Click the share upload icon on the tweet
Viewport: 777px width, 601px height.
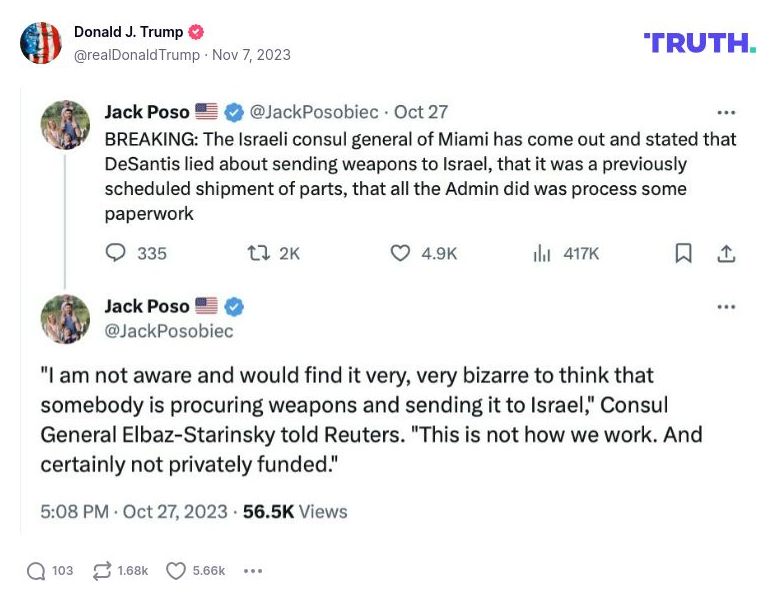[727, 253]
